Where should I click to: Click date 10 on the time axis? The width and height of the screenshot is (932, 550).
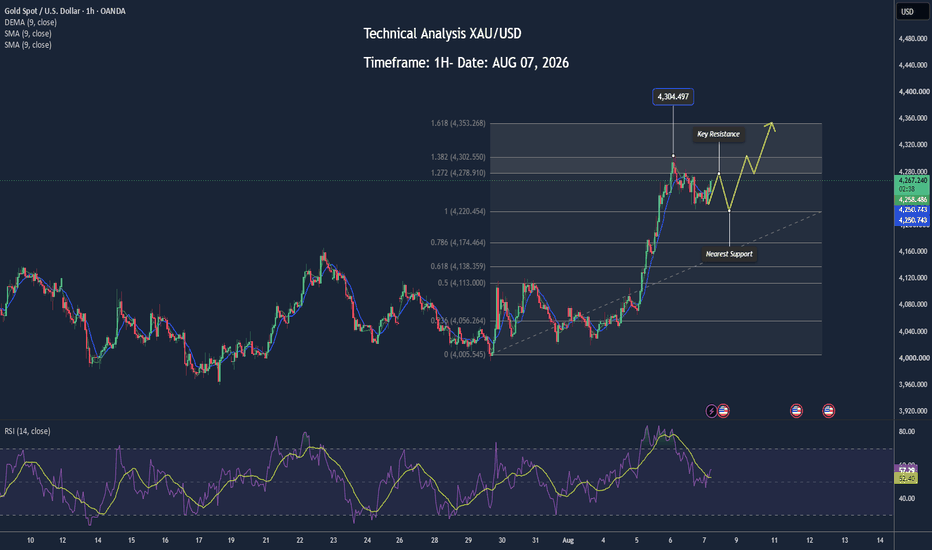pyautogui.click(x=30, y=540)
